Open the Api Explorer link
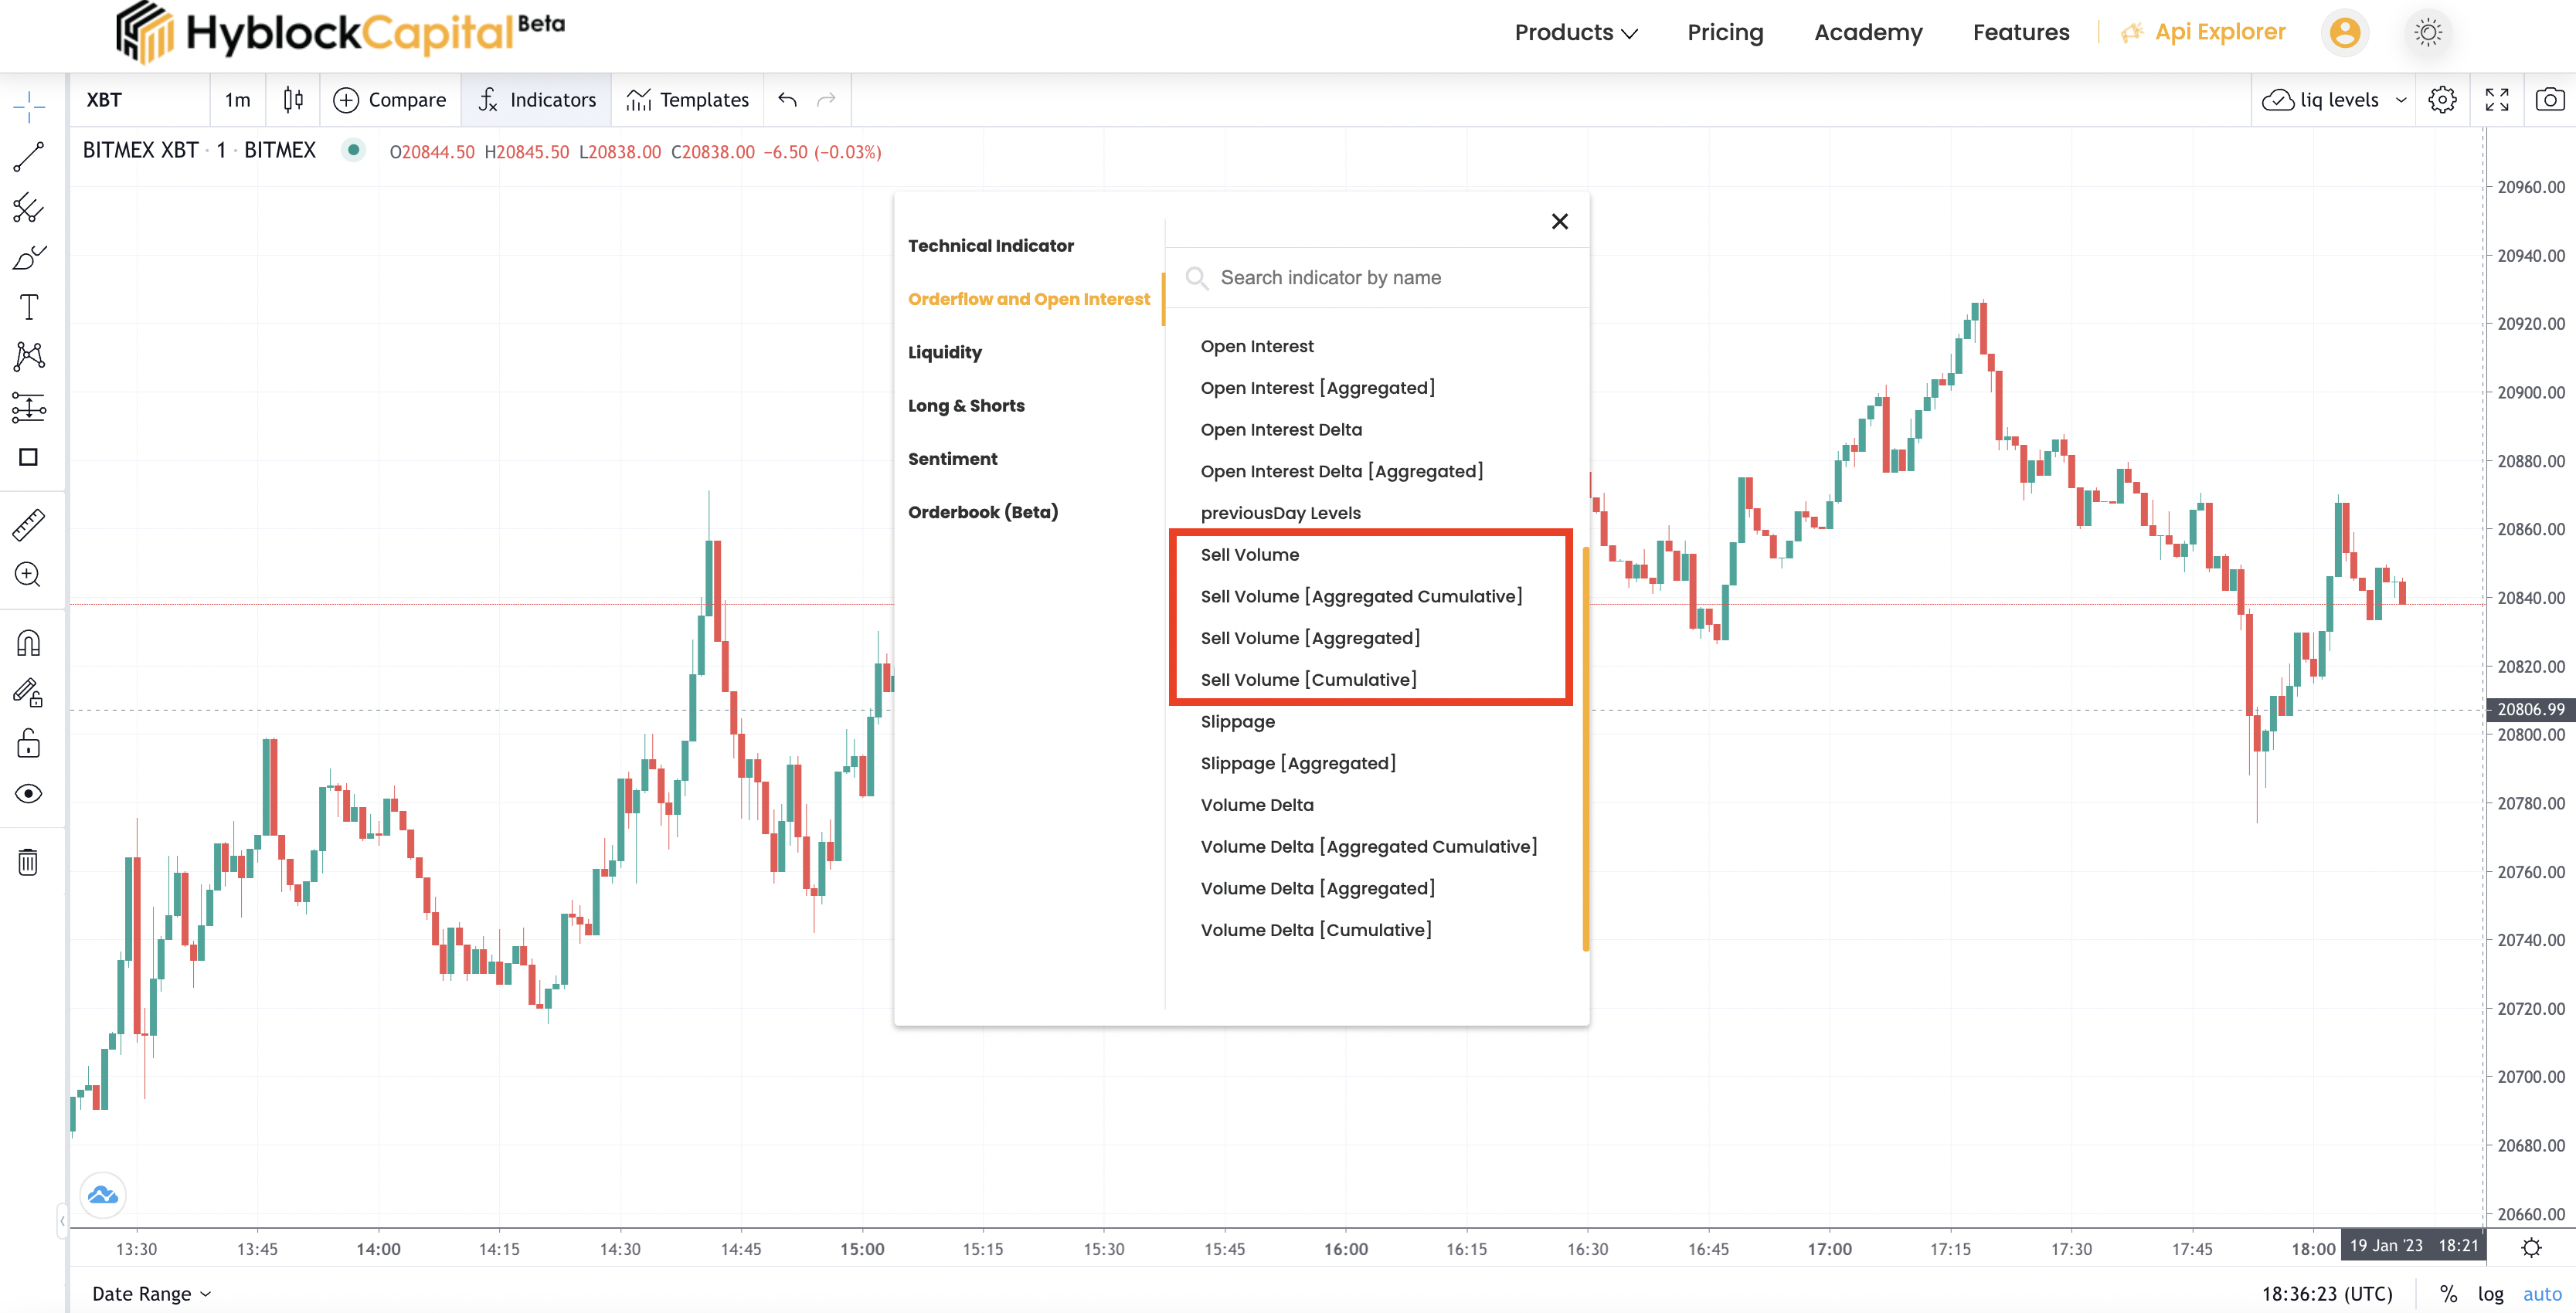Screen dimensions: 2576x1313 pyautogui.click(x=2219, y=33)
